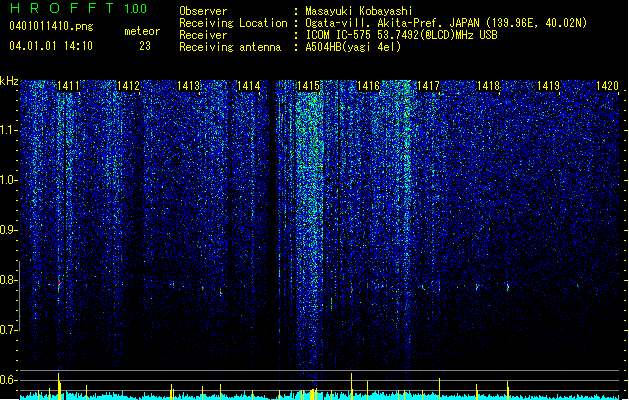This screenshot has width=629, height=400.
Task: Click the HROFFT 1.0.0 title text
Action: 79,8
